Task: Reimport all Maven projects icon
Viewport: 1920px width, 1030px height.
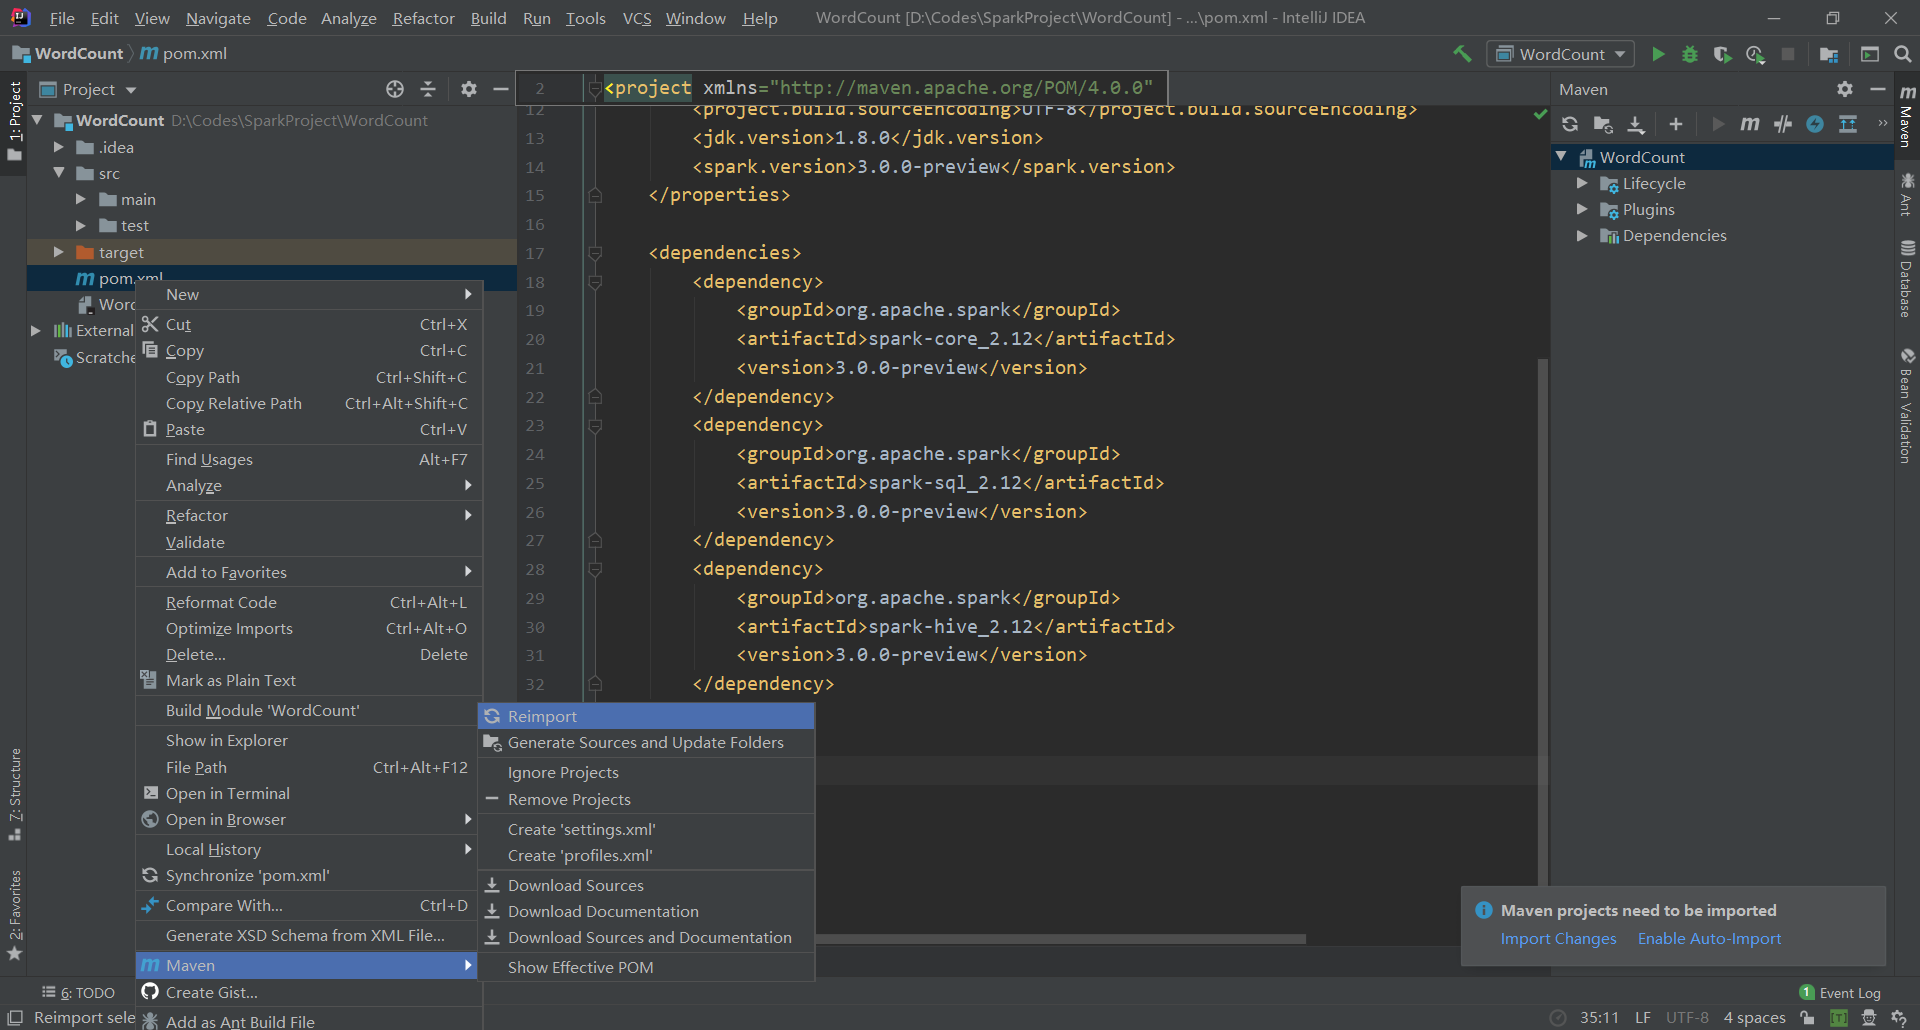Action: coord(1570,124)
